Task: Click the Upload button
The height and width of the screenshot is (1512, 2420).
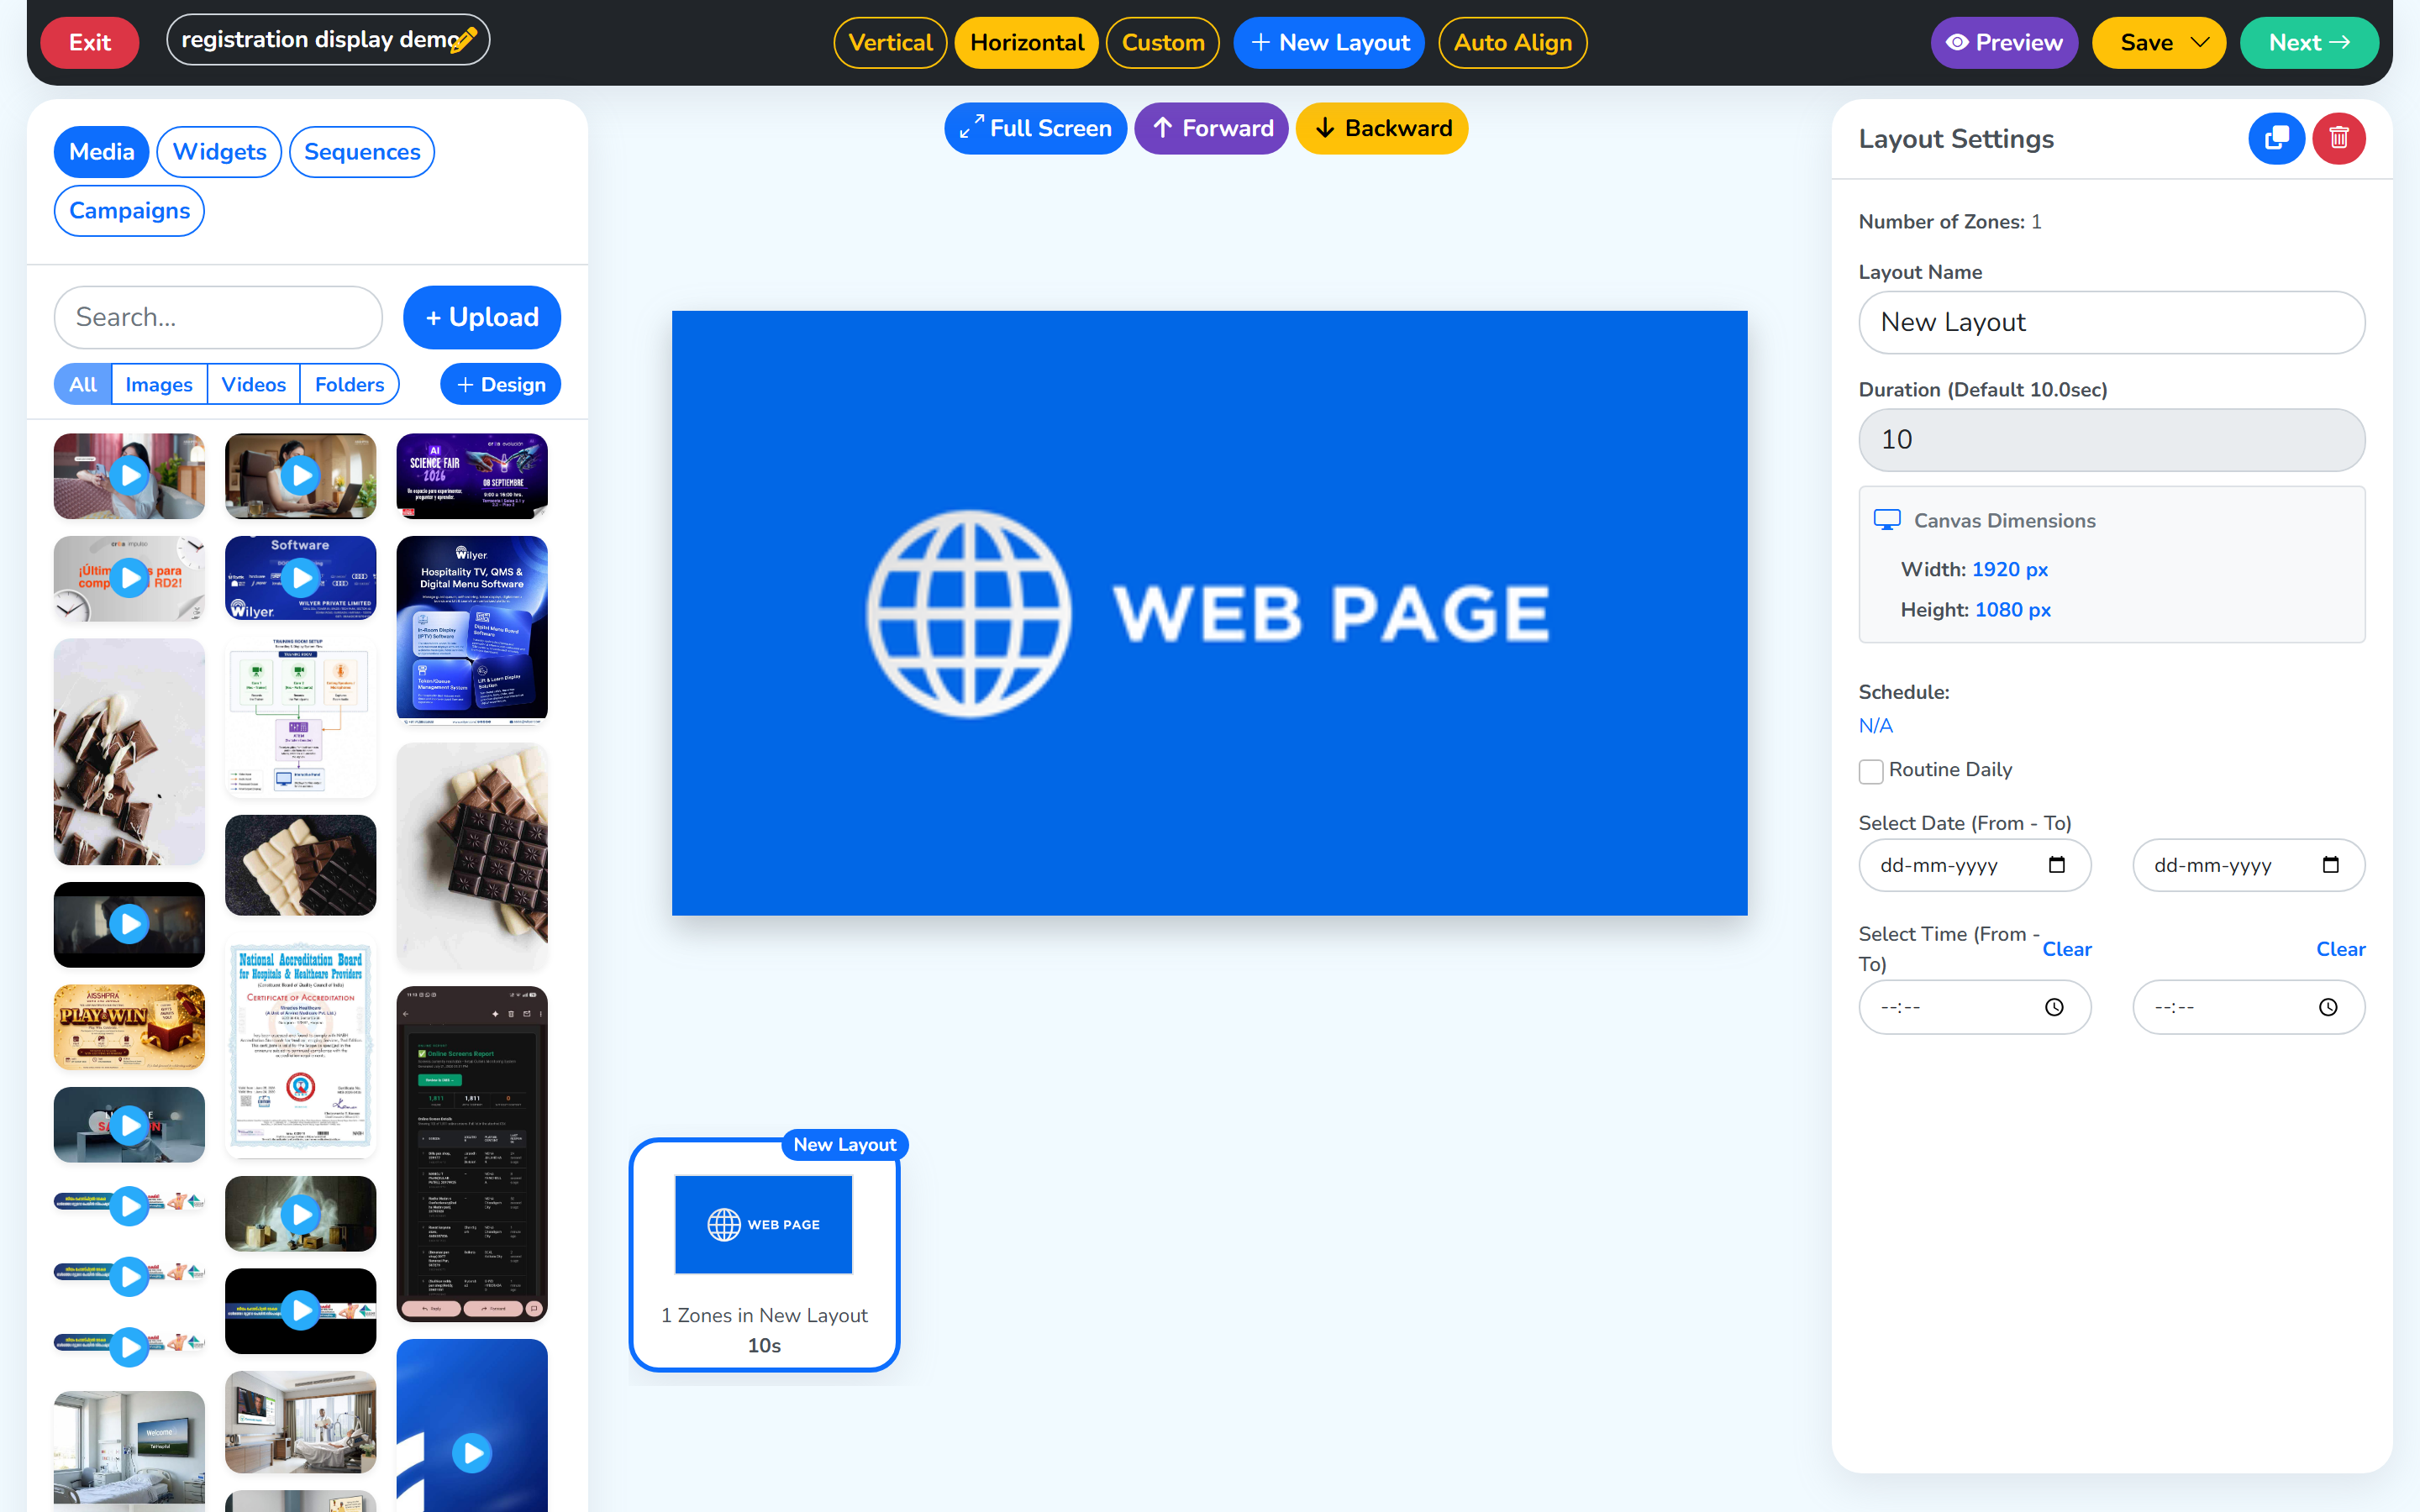Action: click(x=482, y=317)
